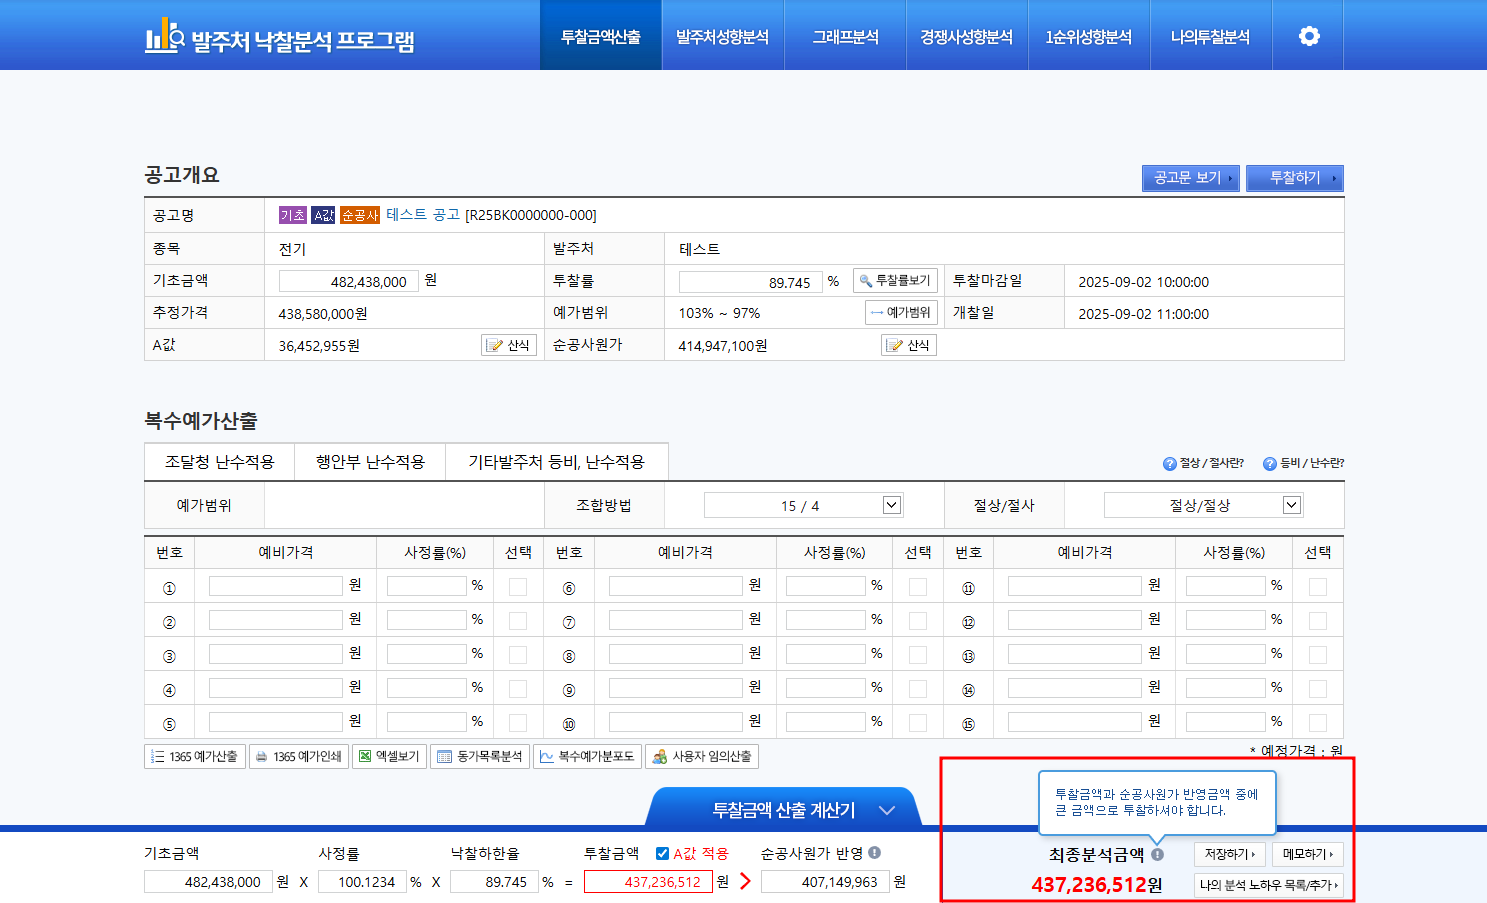1487x903 pixels.
Task: Open 등비/난수란? help question icon
Action: [1270, 463]
